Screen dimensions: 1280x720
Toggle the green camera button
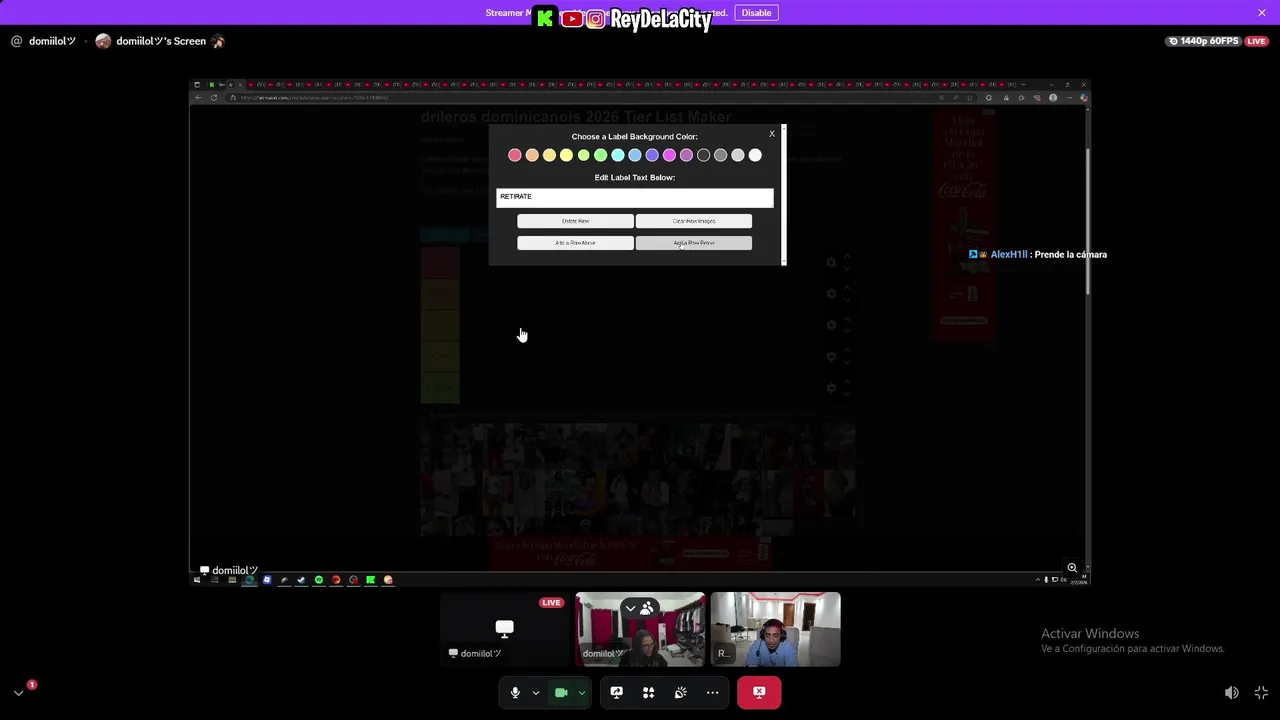point(561,692)
